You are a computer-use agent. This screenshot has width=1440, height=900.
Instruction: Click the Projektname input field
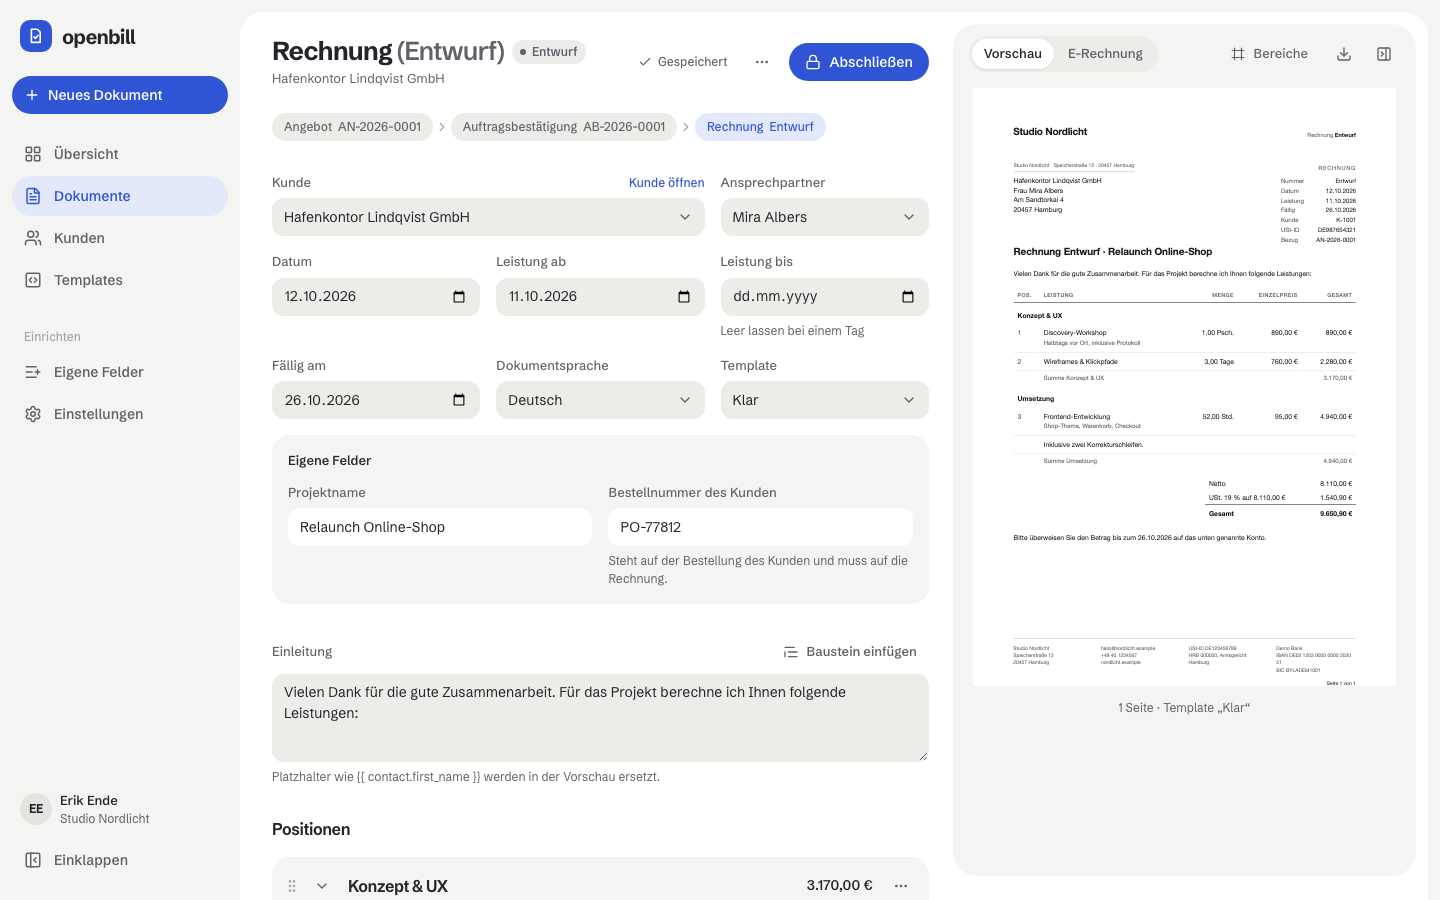(x=440, y=527)
